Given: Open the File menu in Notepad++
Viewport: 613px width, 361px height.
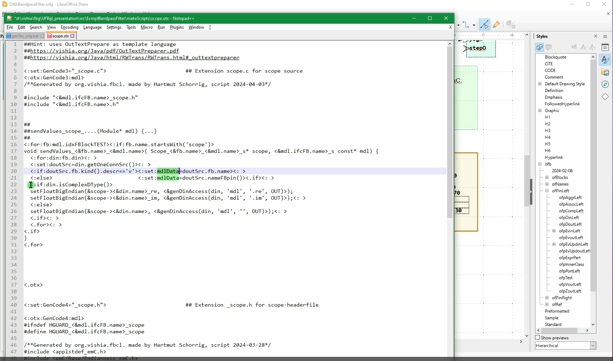Looking at the screenshot, I should (x=10, y=27).
